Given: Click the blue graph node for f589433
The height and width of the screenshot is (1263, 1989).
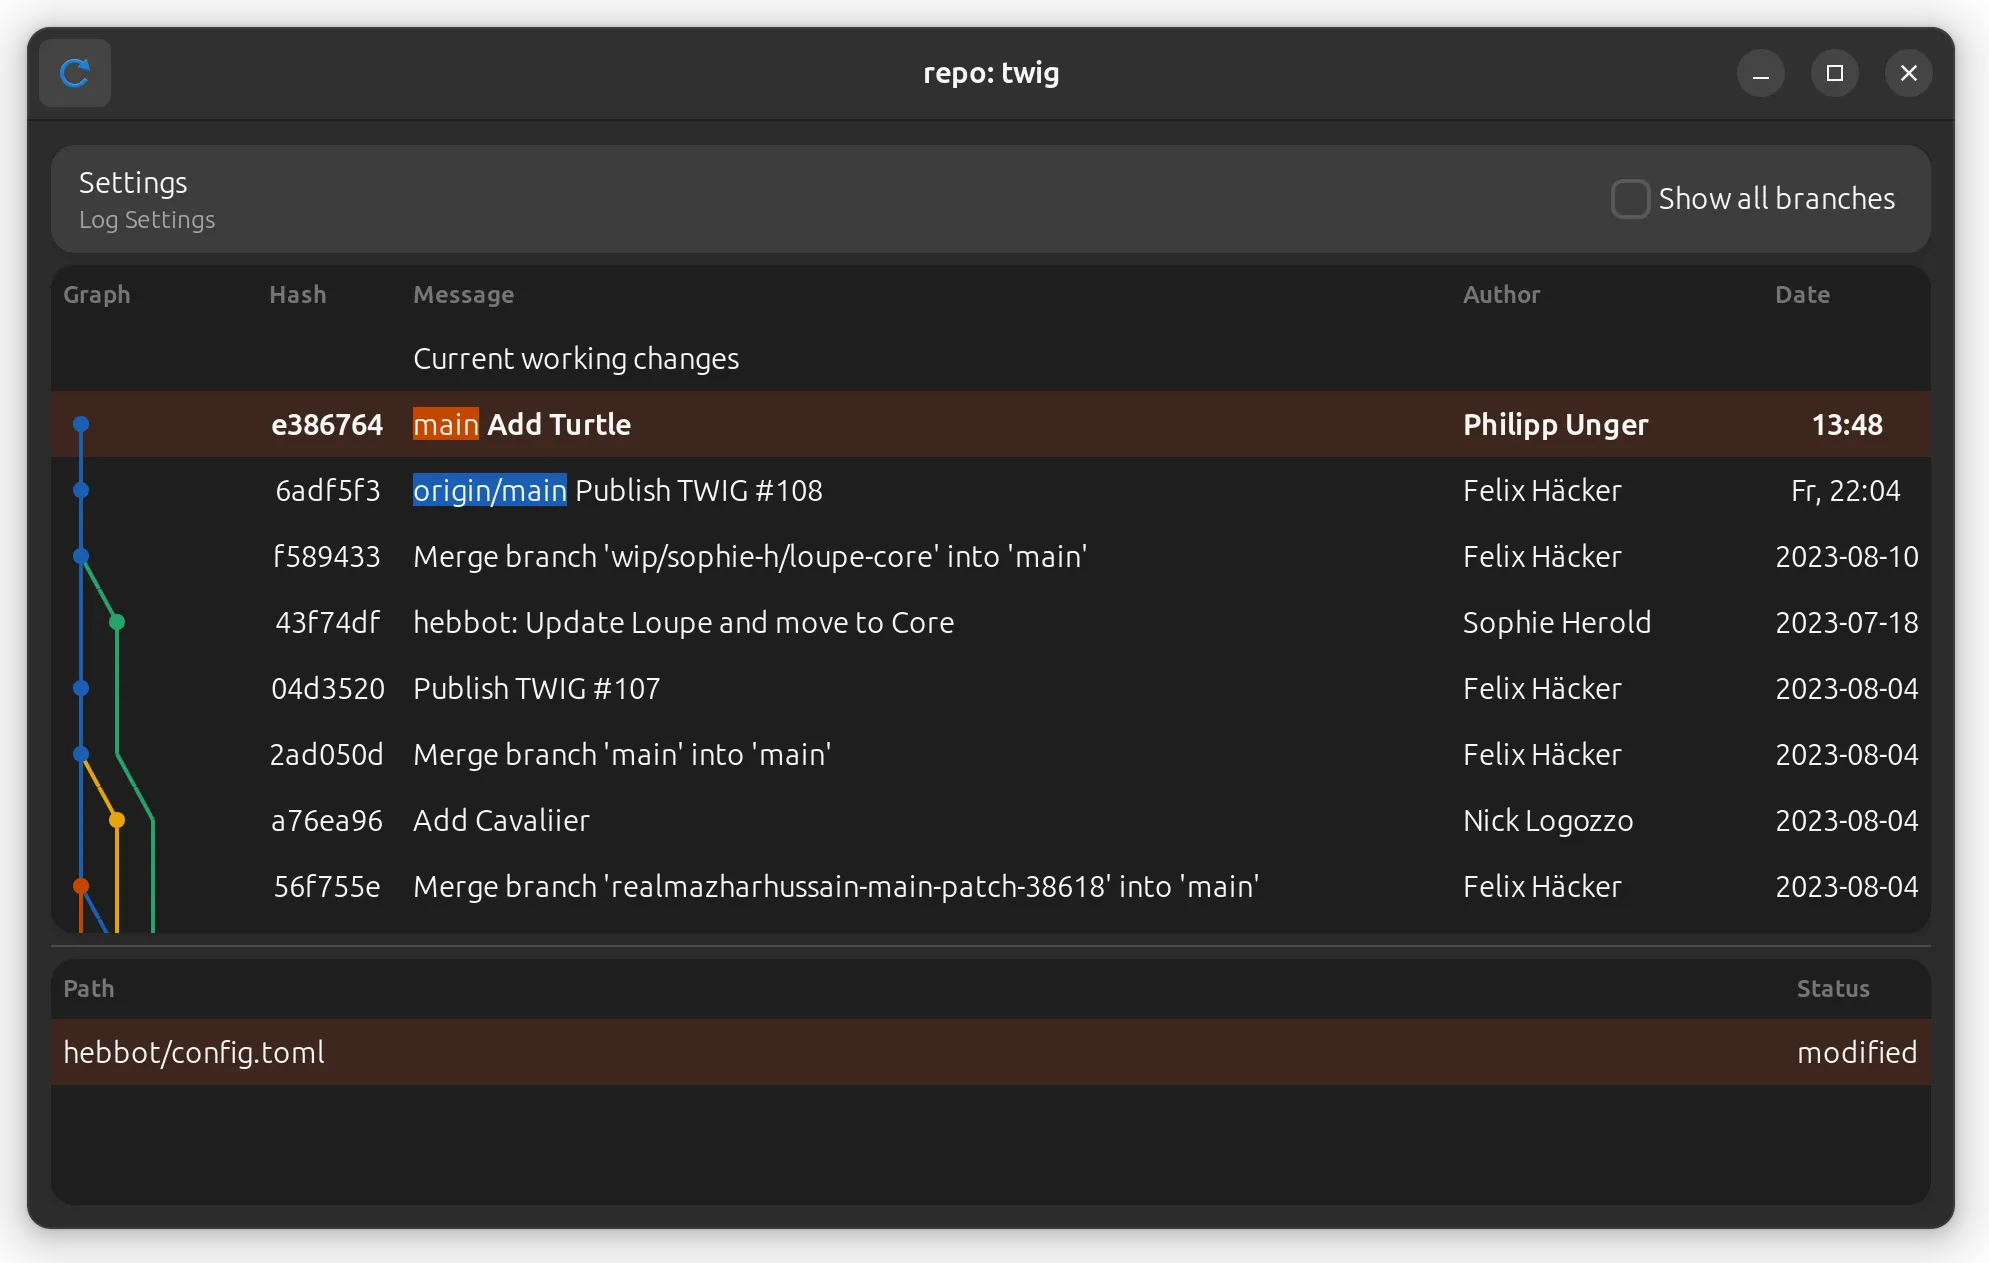Looking at the screenshot, I should tap(81, 556).
